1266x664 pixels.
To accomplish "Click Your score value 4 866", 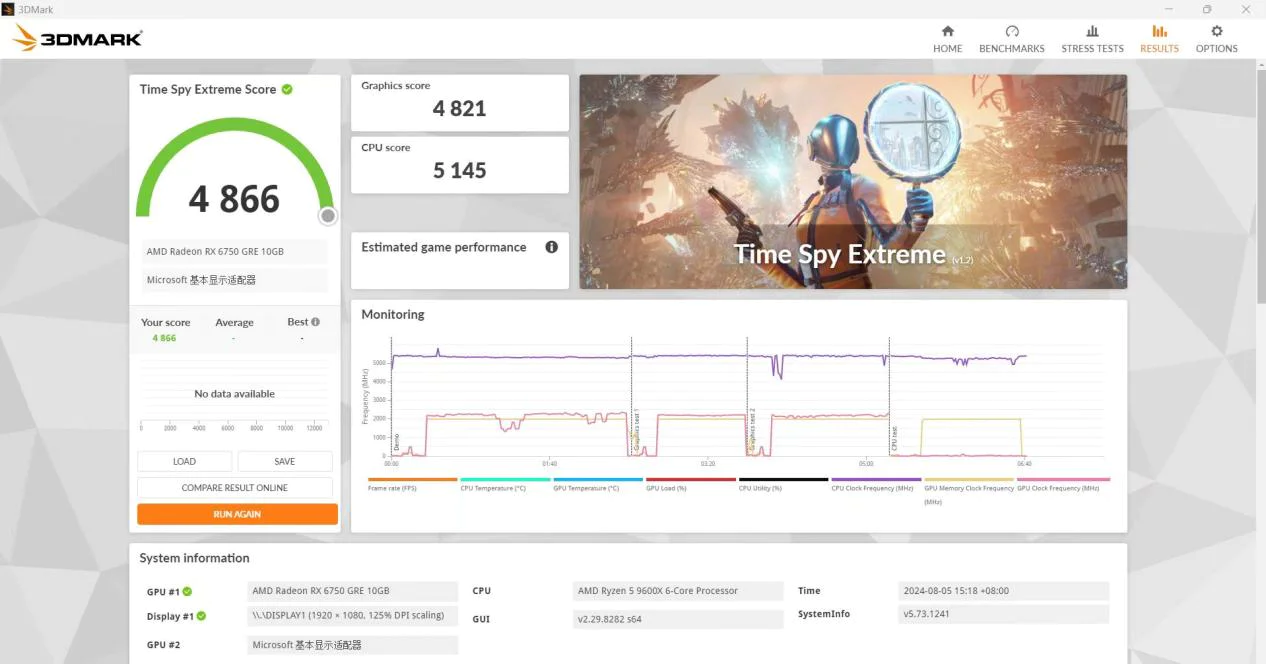I will tap(164, 338).
